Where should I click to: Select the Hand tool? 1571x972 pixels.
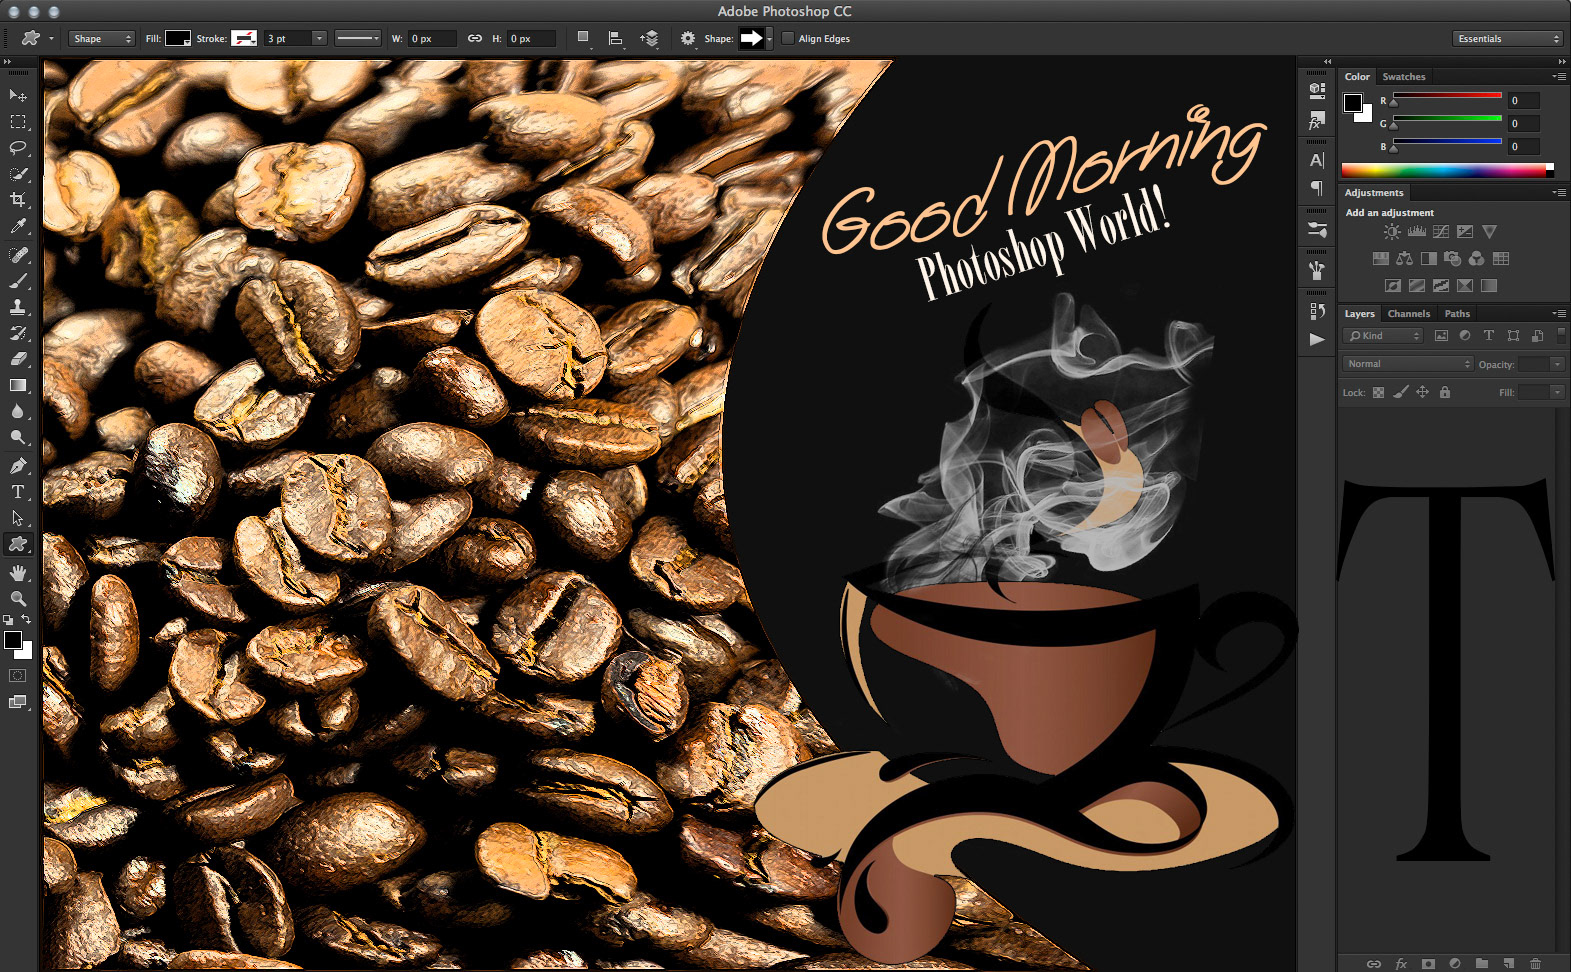point(17,573)
